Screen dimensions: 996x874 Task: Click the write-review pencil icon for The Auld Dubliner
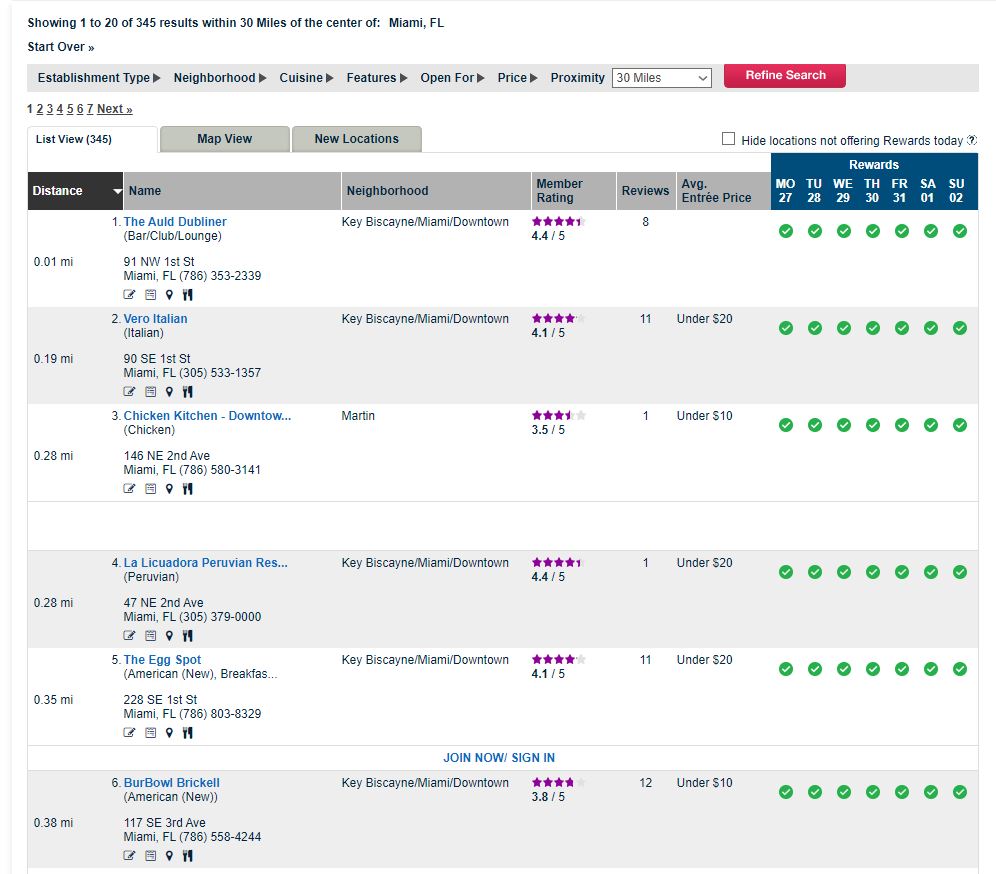pos(129,295)
